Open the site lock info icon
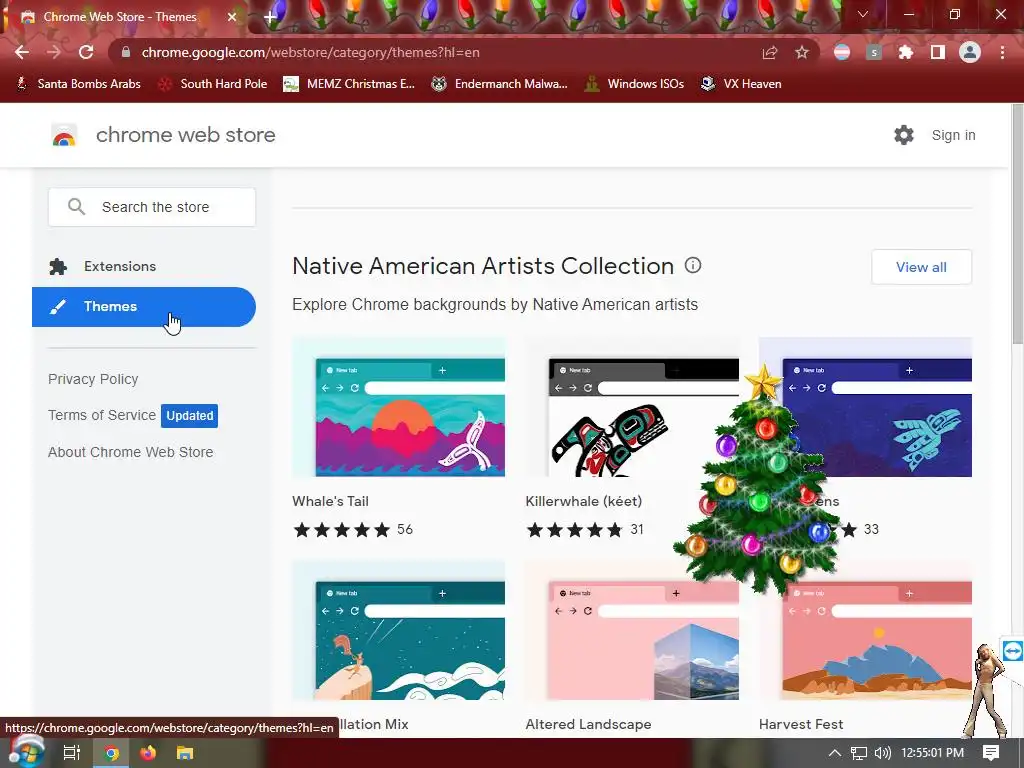1024x768 pixels. (x=126, y=52)
